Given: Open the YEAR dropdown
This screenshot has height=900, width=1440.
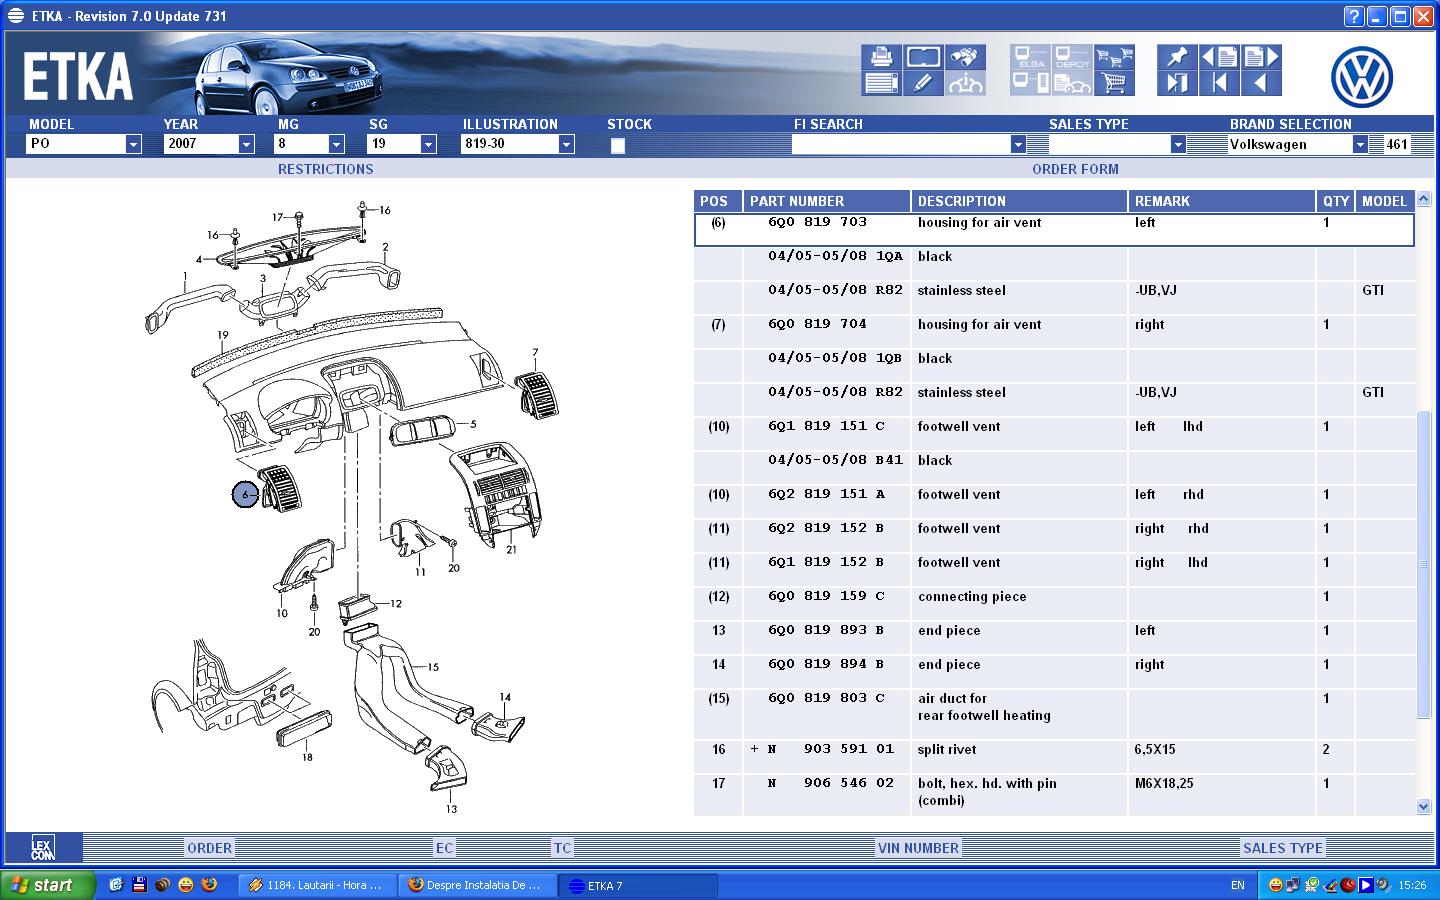Looking at the screenshot, I should pyautogui.click(x=246, y=144).
